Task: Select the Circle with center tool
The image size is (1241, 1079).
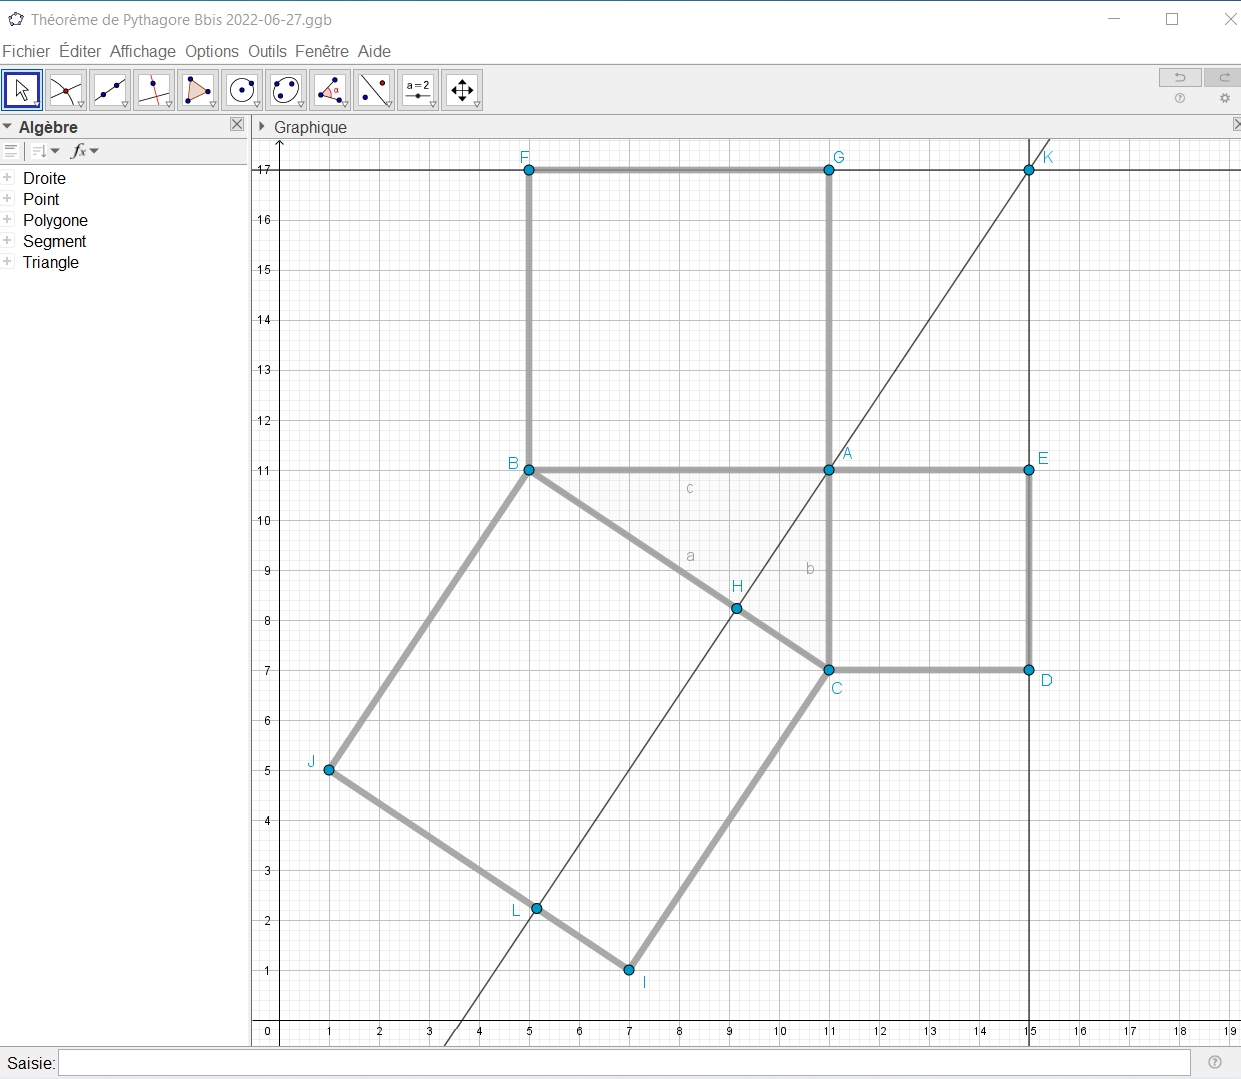Action: pyautogui.click(x=242, y=90)
